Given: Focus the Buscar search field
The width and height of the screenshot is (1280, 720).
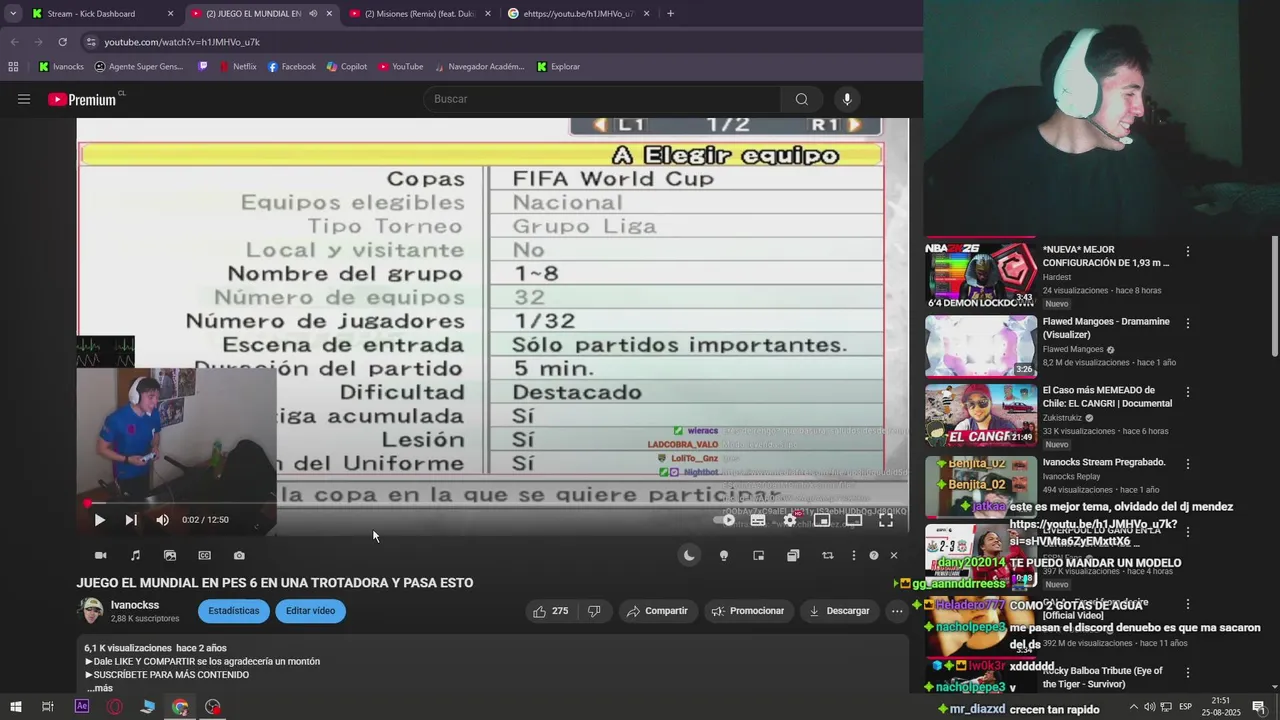Looking at the screenshot, I should tap(603, 99).
